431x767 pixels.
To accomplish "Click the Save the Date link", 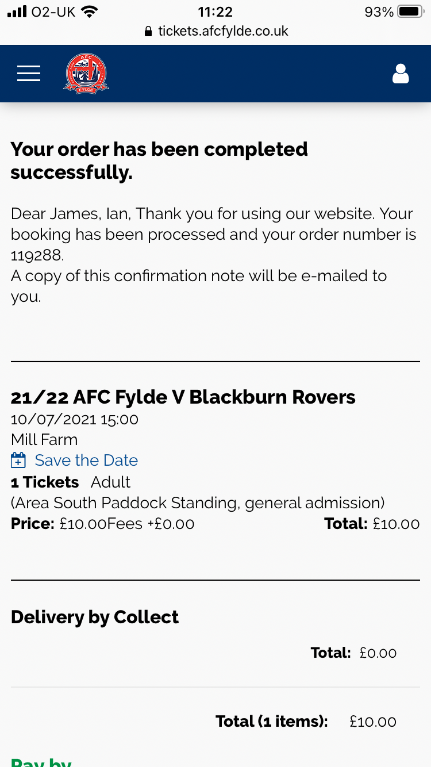I will pos(86,460).
